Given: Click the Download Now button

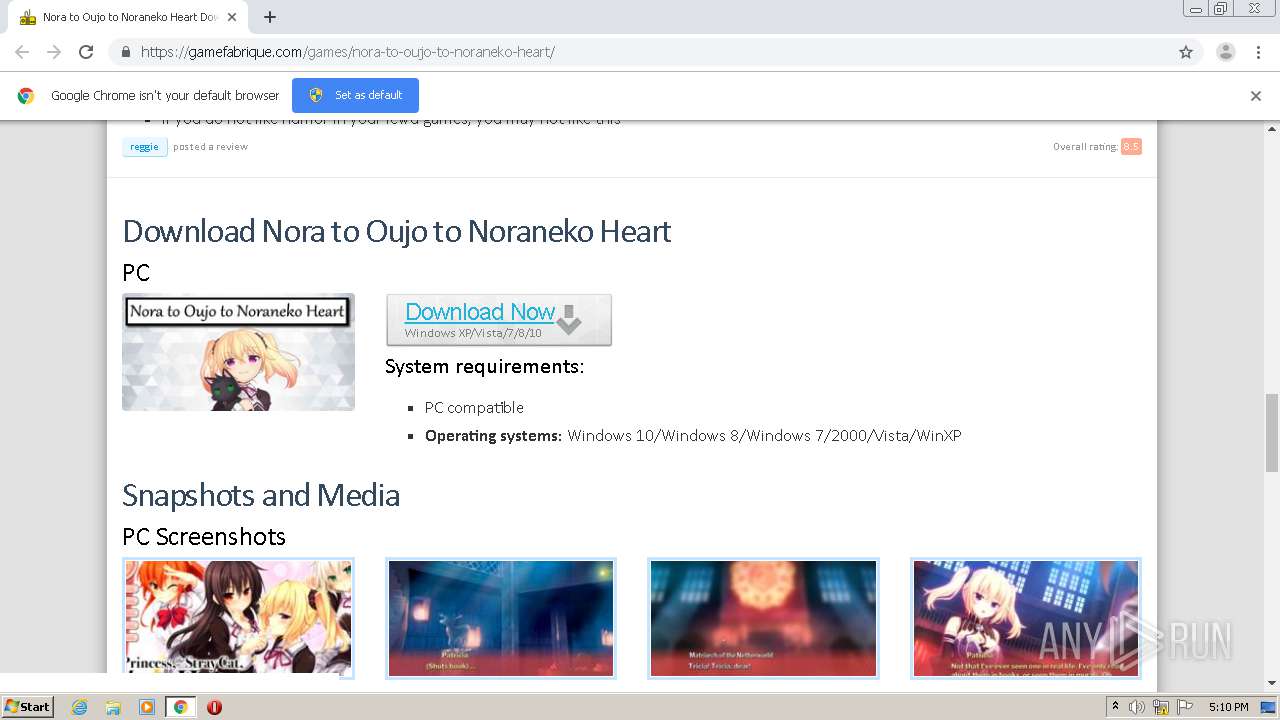Looking at the screenshot, I should pyautogui.click(x=499, y=320).
